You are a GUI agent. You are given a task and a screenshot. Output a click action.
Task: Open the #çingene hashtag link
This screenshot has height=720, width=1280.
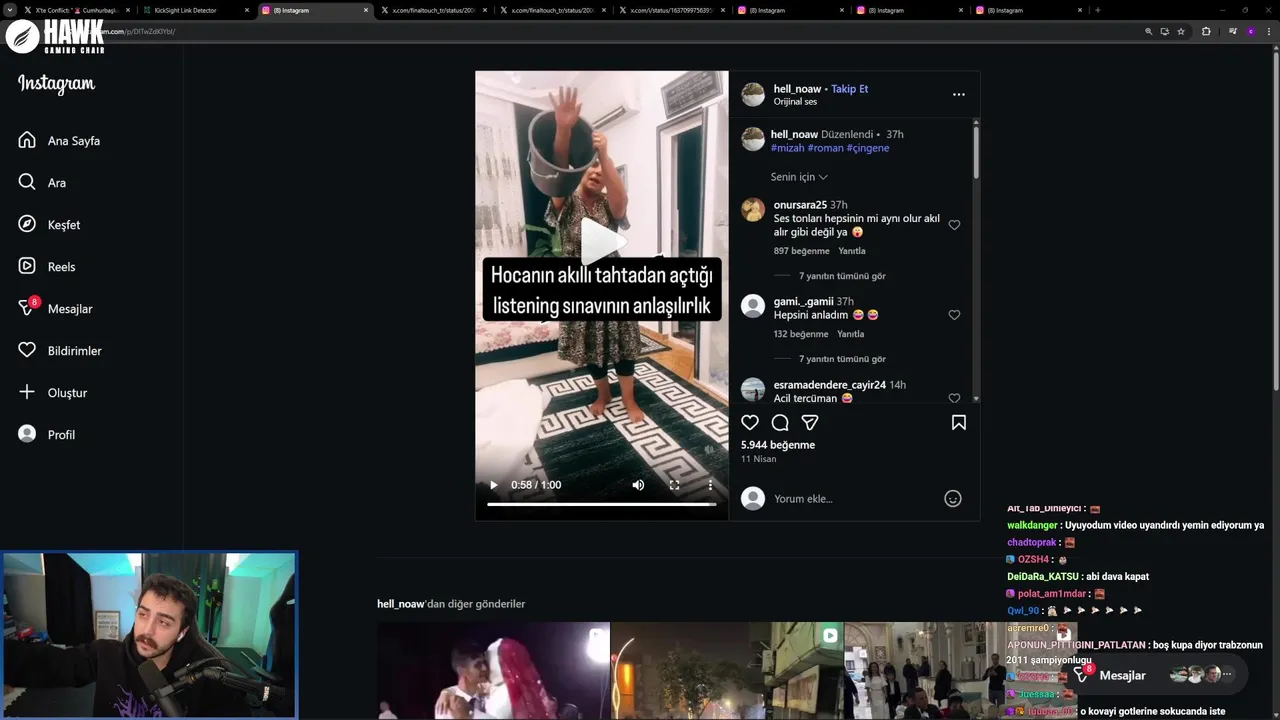point(868,148)
